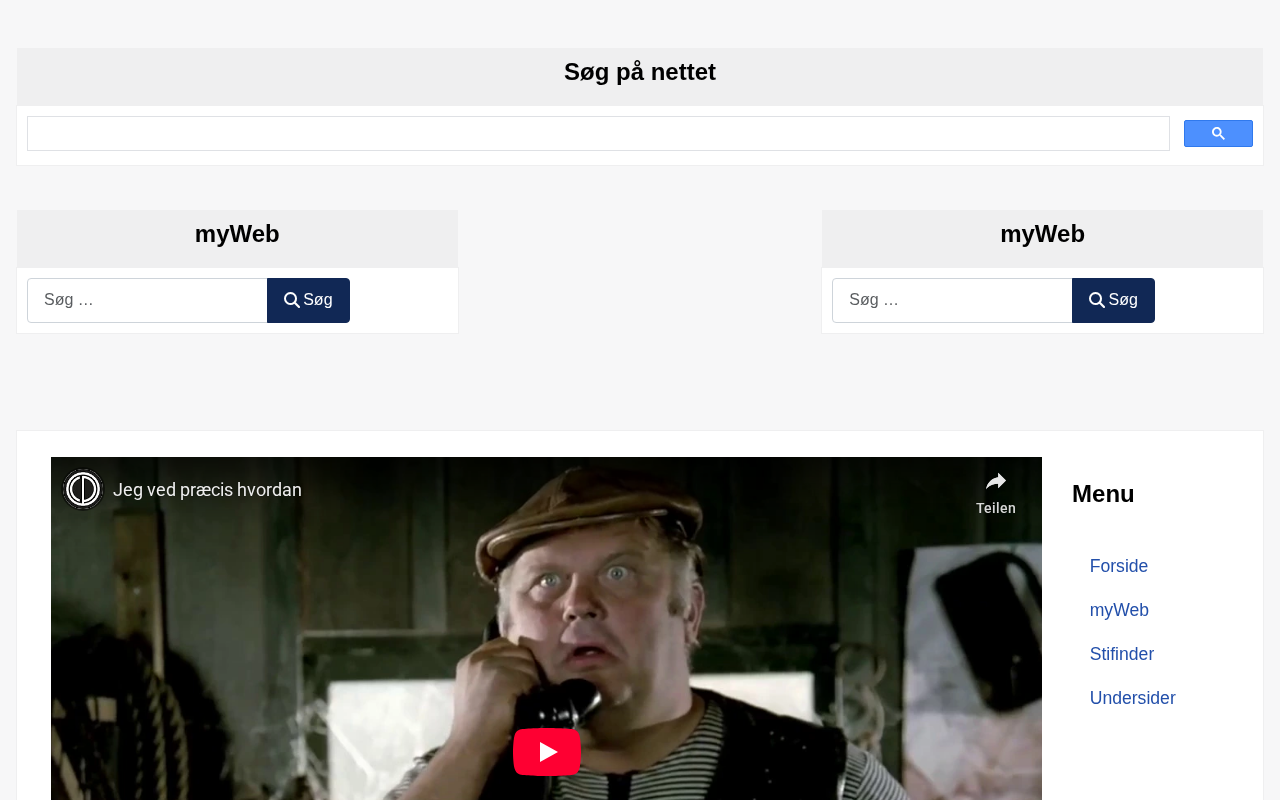Screen dimensions: 1280x800
Task: Click the right myWeb Søg button
Action: [1113, 300]
